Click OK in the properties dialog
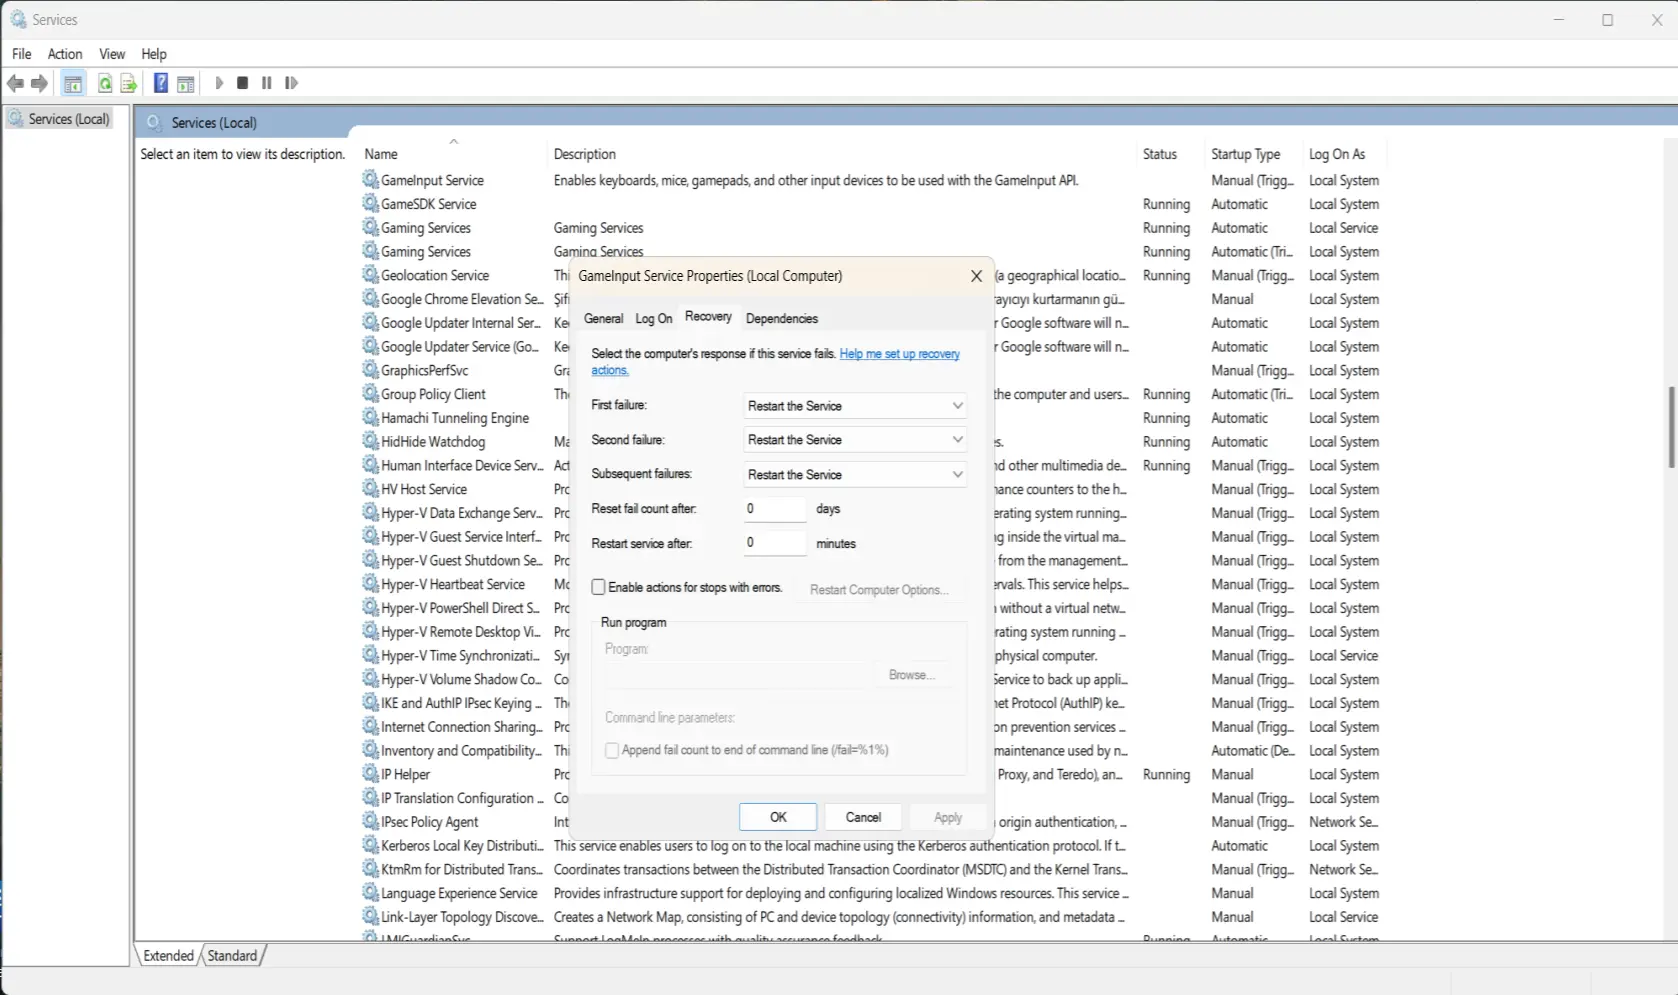This screenshot has width=1678, height=995. click(778, 817)
